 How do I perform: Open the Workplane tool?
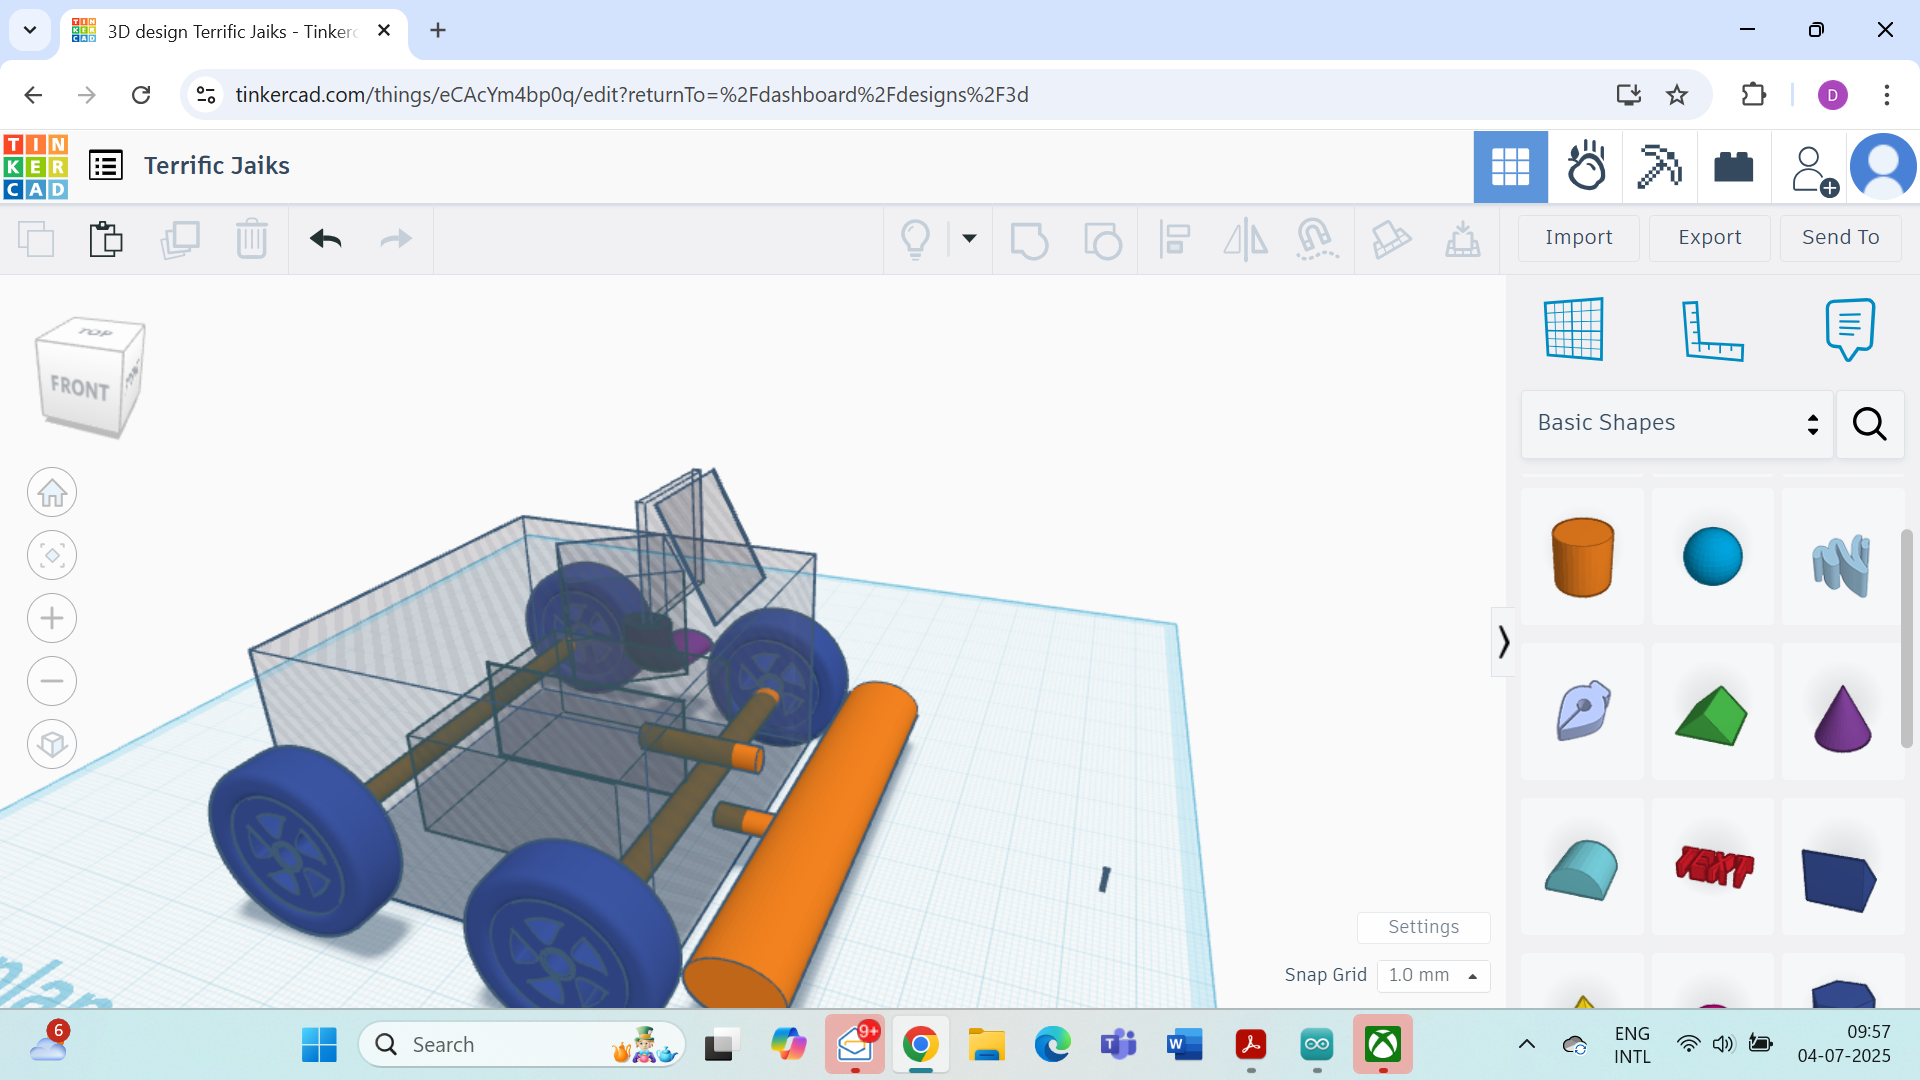point(1573,329)
